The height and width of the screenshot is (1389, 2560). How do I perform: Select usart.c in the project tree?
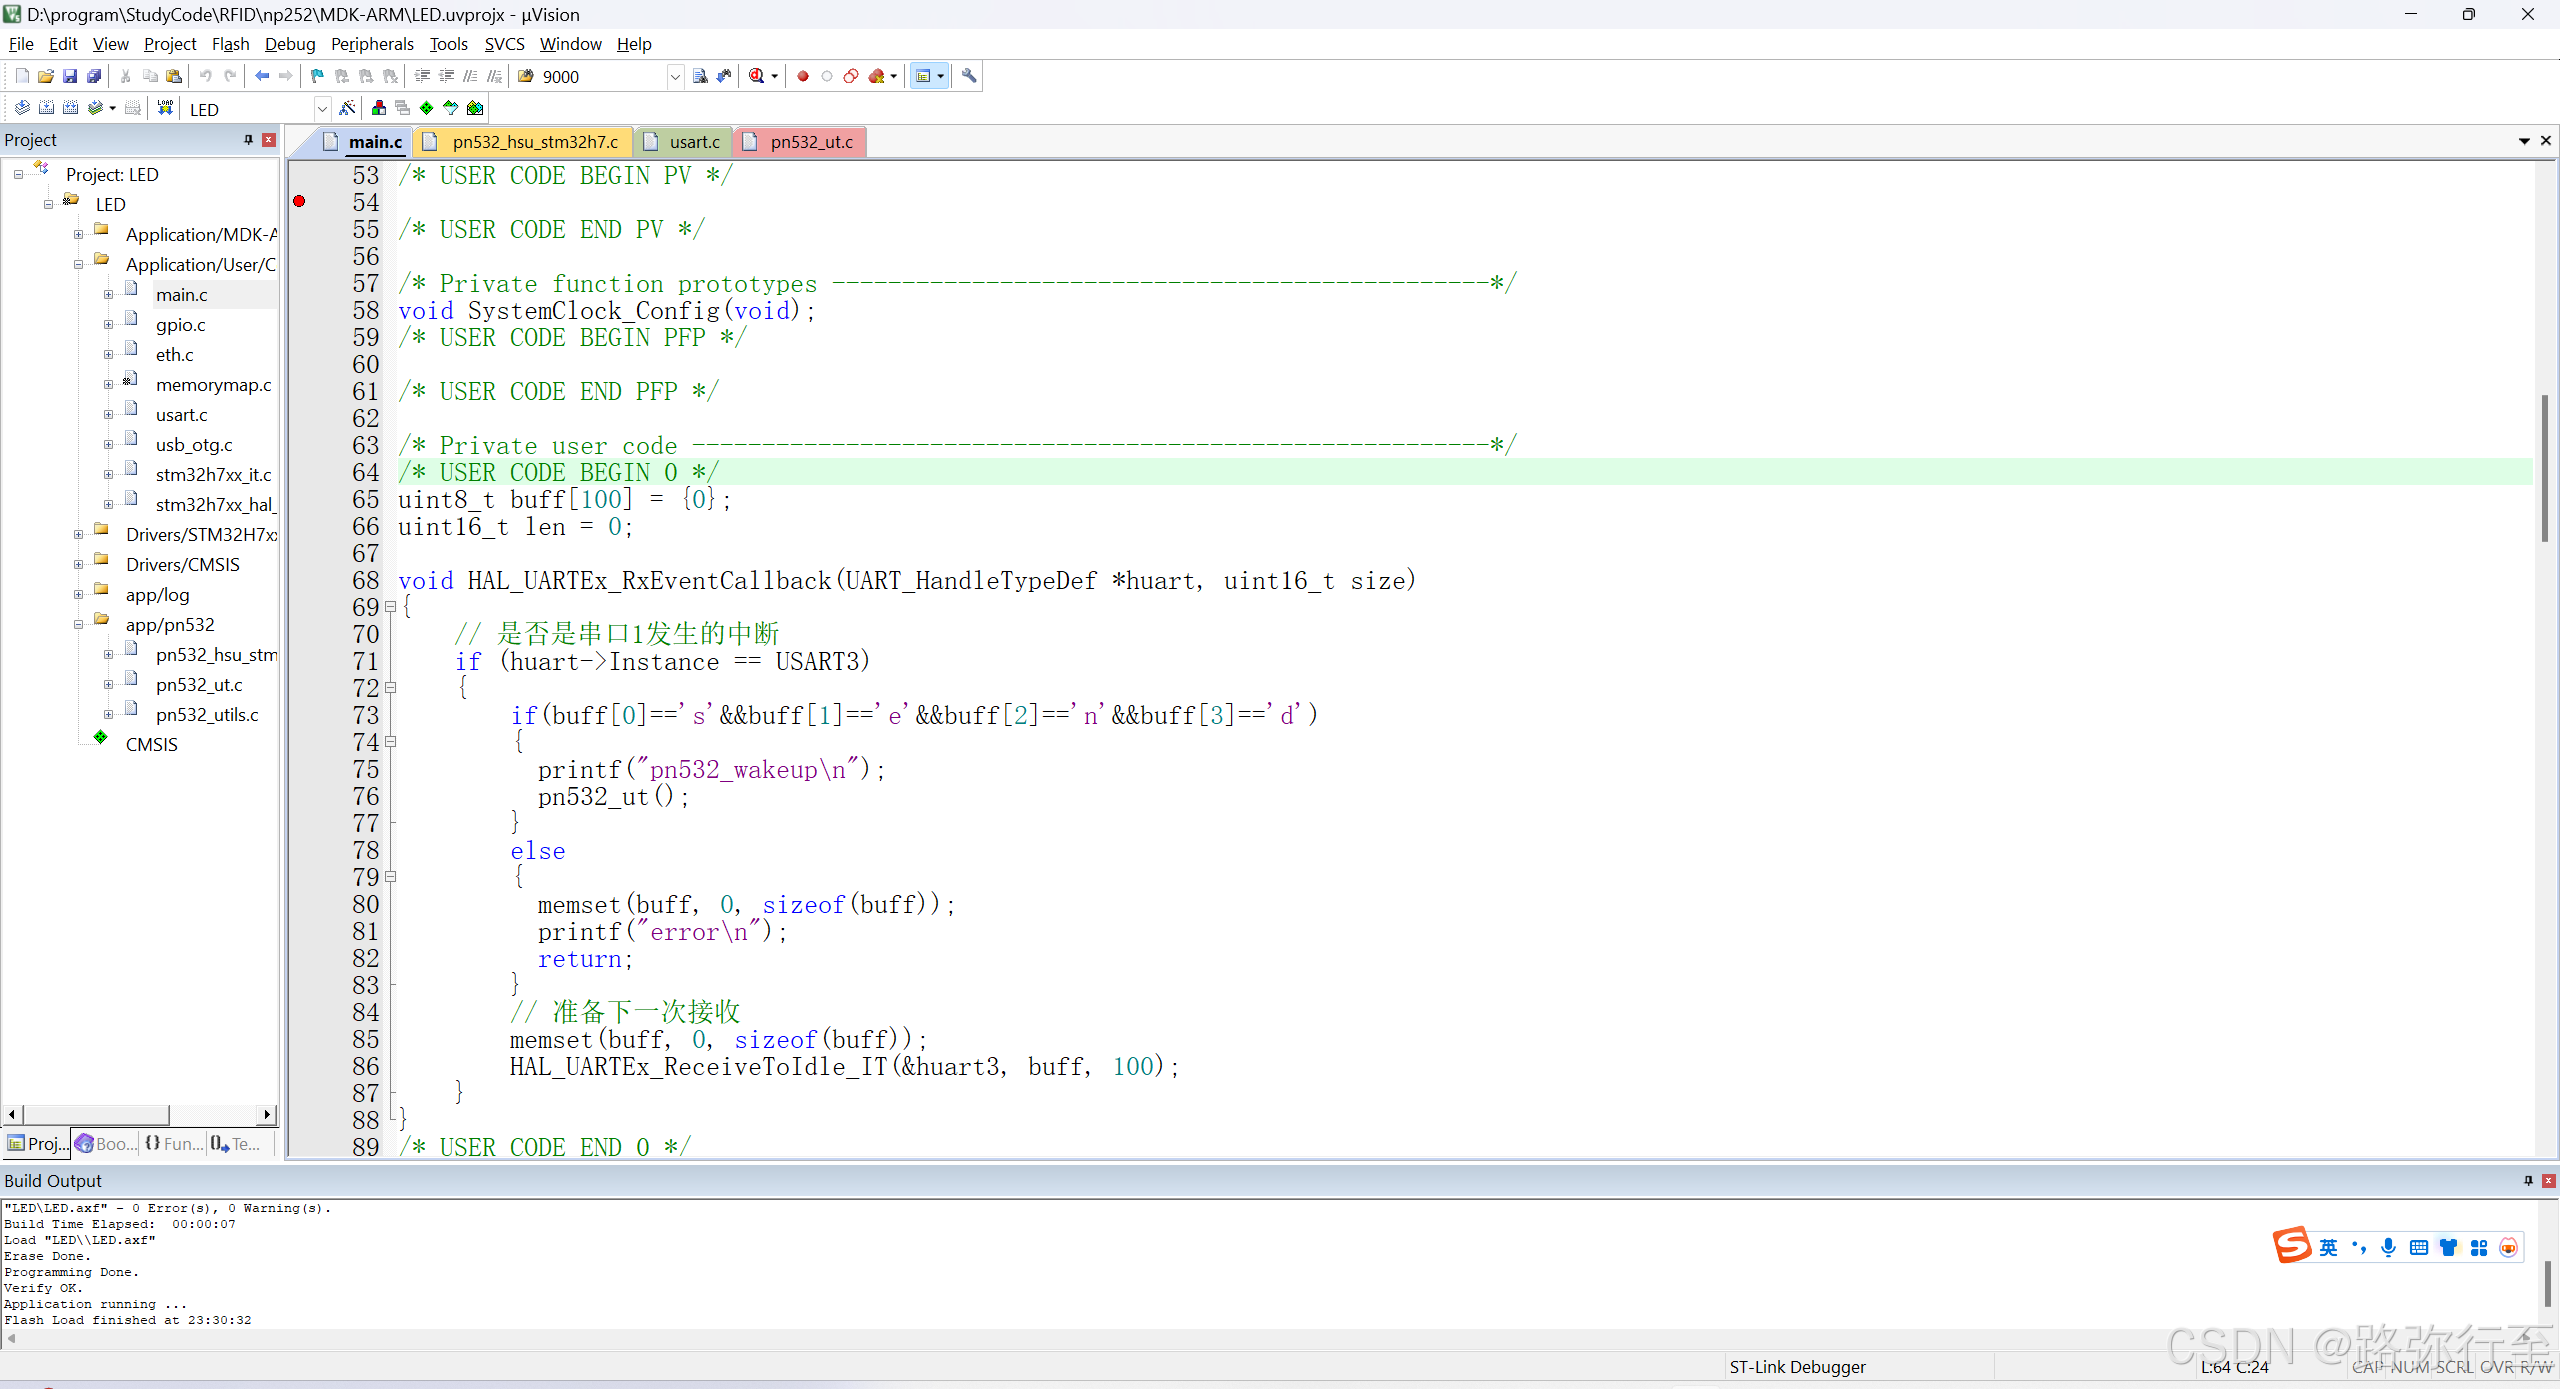coord(181,415)
